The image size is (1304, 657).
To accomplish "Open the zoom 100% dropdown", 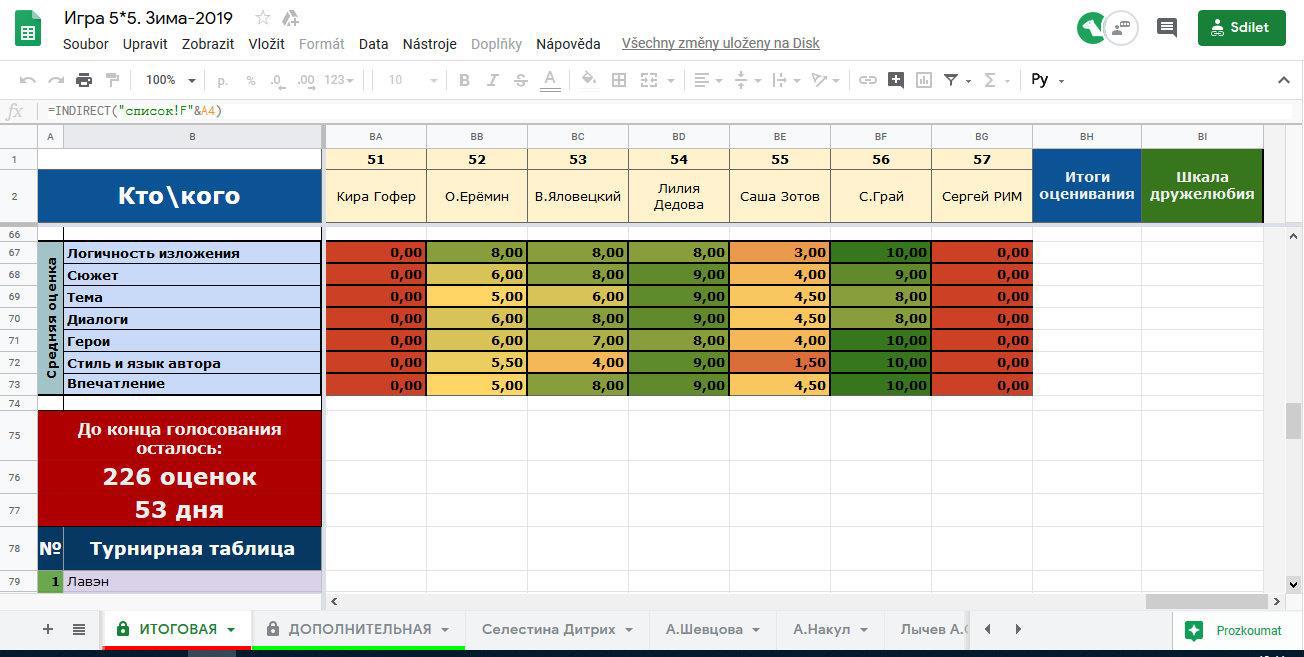I will tap(170, 80).
